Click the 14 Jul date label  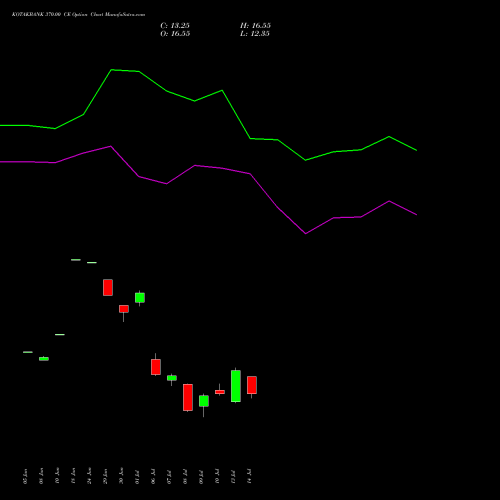pos(250,477)
